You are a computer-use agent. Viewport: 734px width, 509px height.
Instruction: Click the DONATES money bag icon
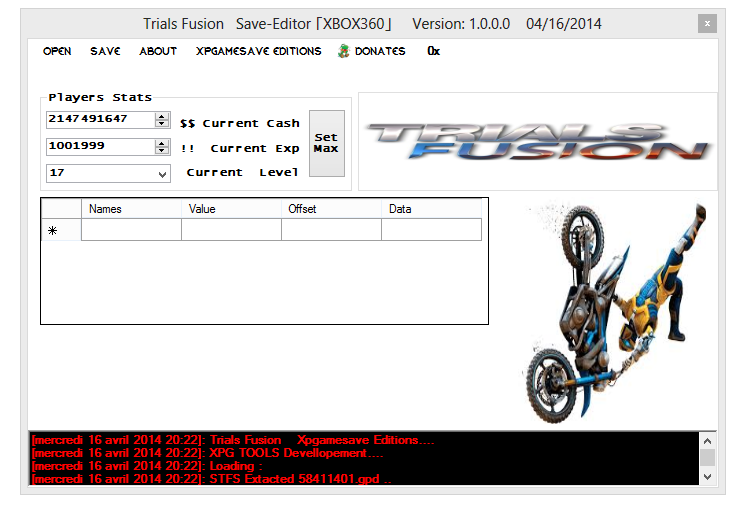[344, 51]
